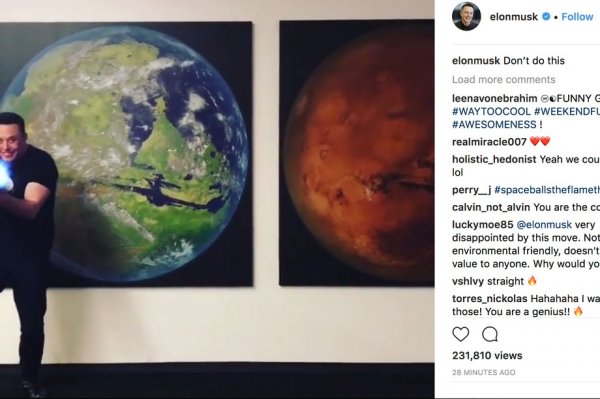The height and width of the screenshot is (399, 600).
Task: Visit calvin_not_alvin's profile
Action: [491, 207]
